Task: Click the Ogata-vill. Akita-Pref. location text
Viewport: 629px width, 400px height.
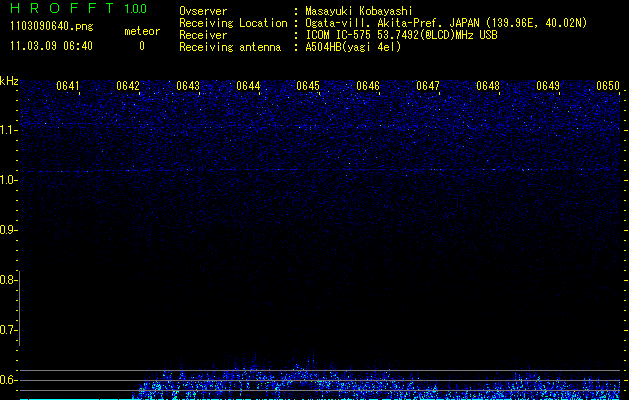Action: (x=446, y=23)
